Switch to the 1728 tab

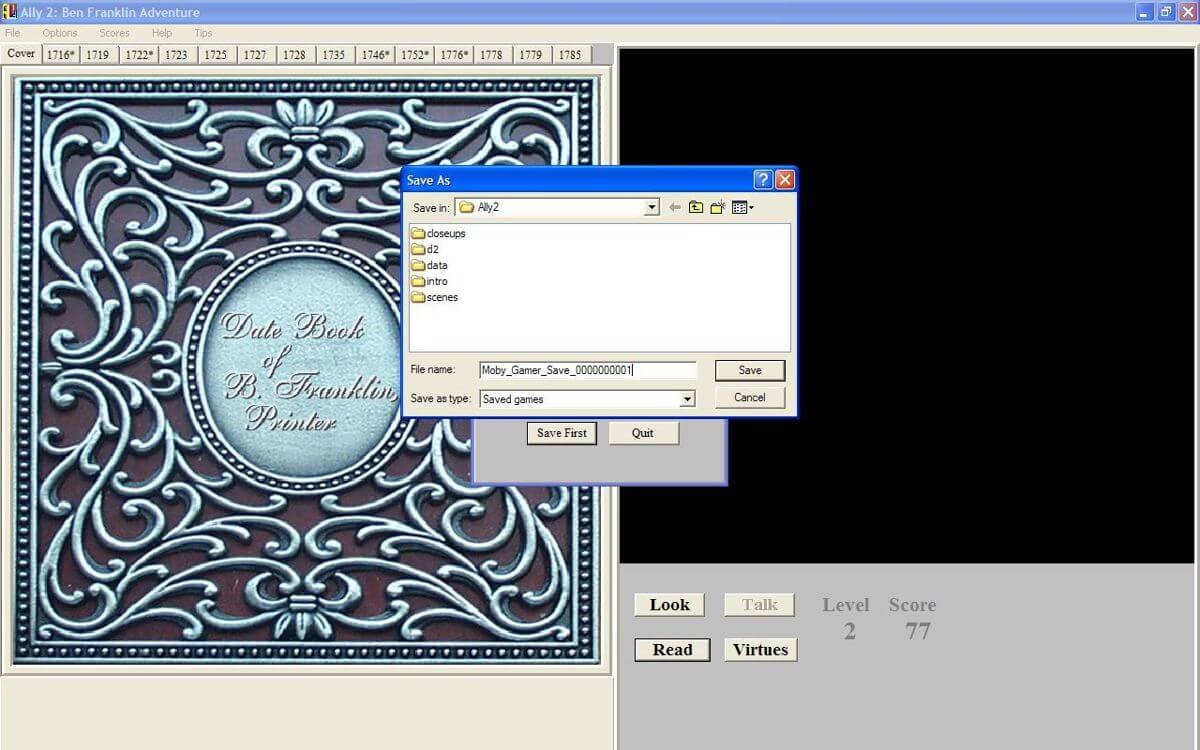294,55
